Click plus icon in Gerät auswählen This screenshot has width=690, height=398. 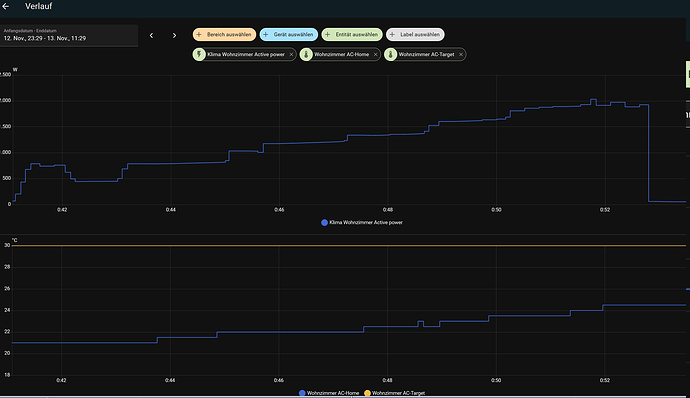coord(265,34)
